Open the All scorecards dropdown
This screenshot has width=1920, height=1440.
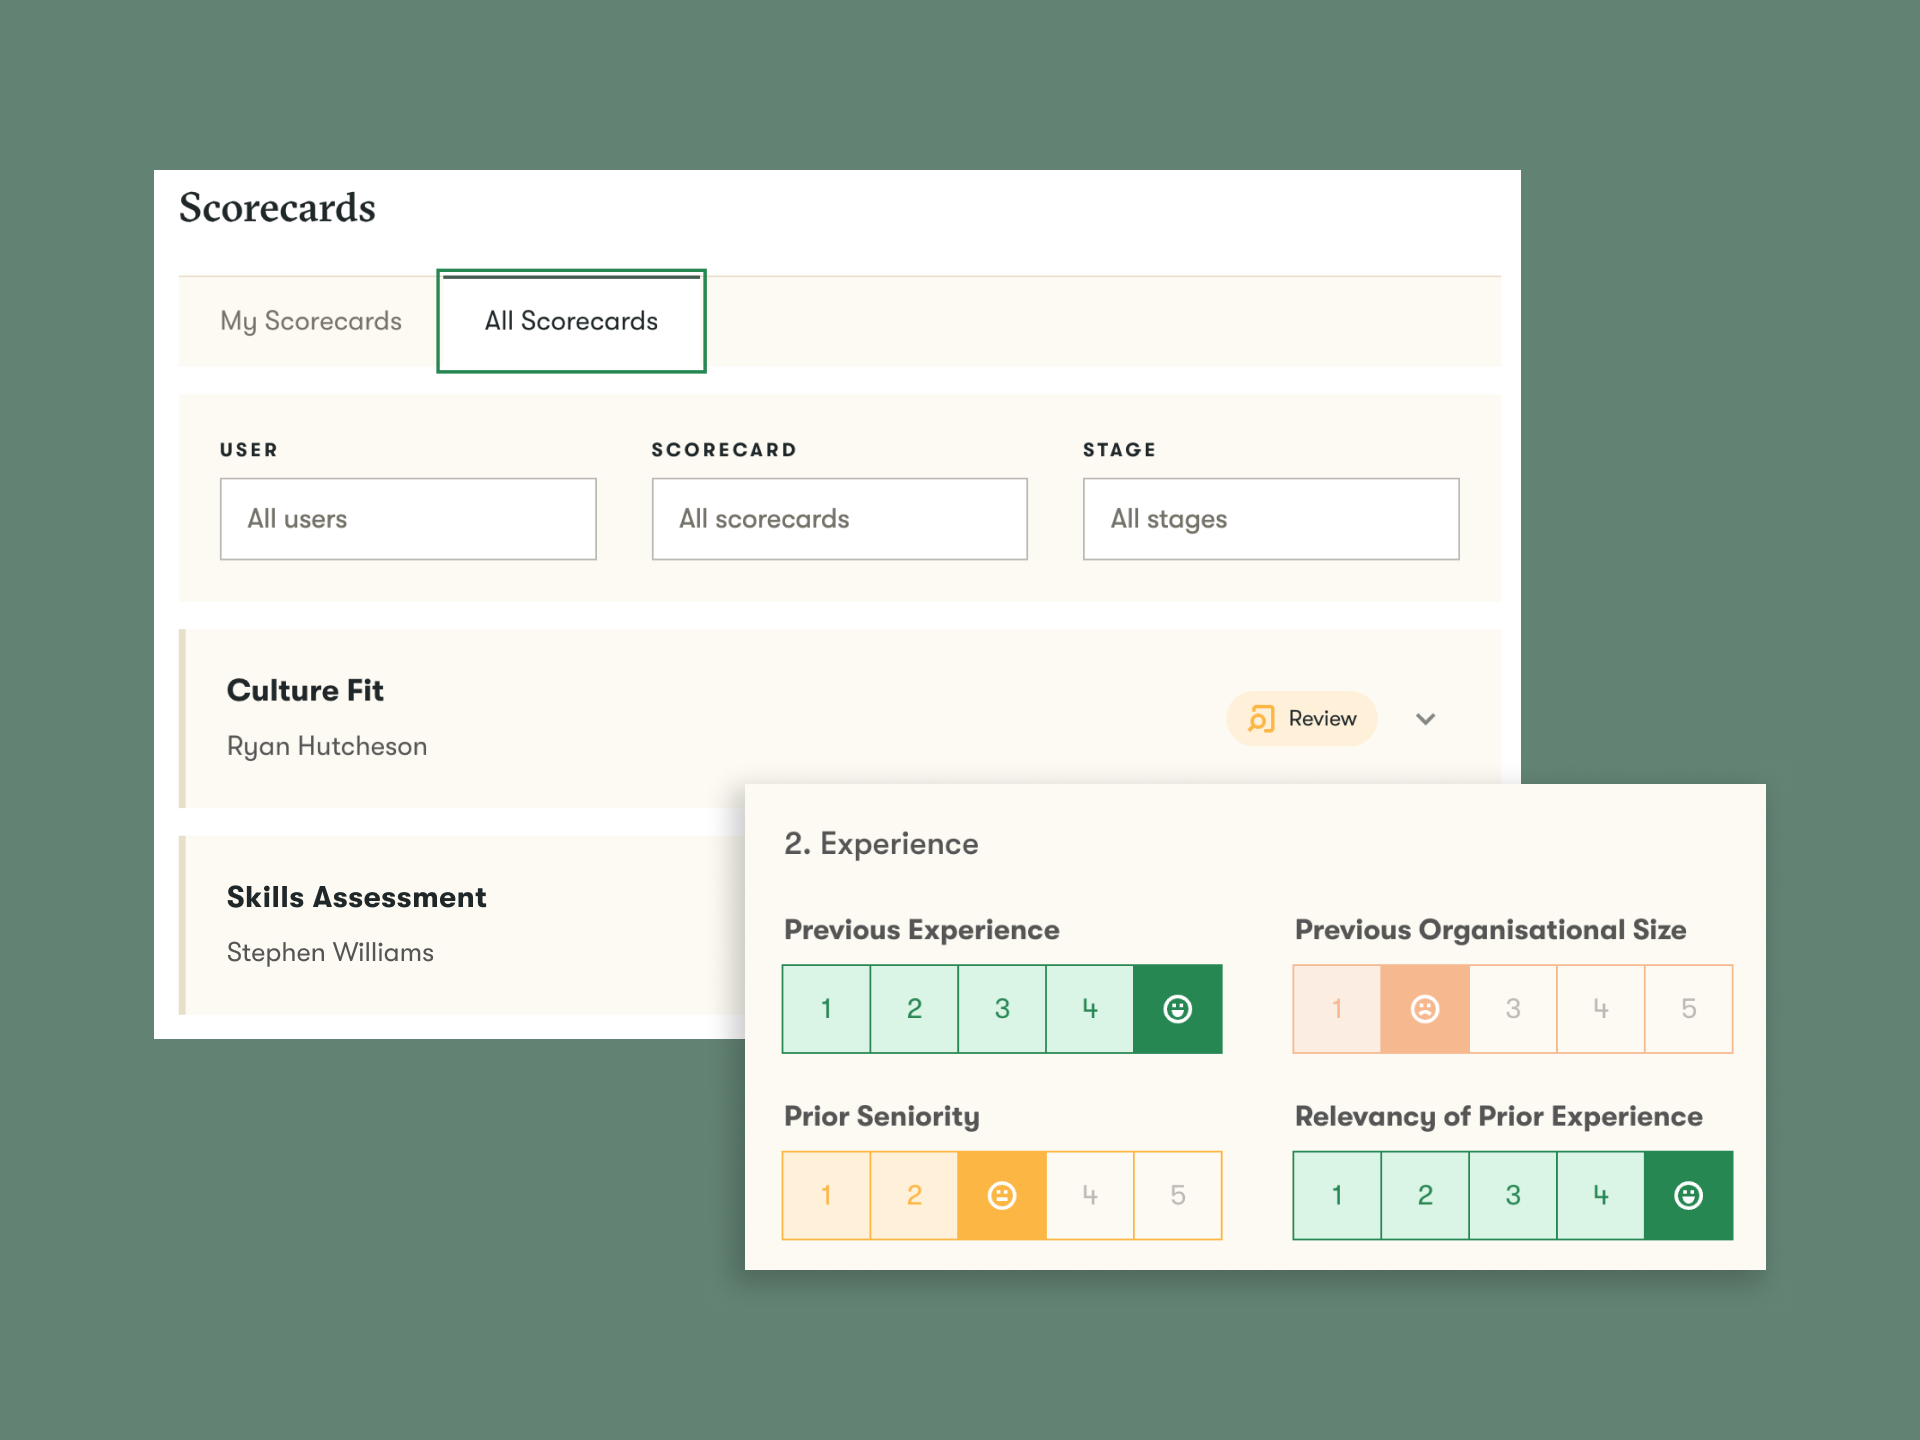839,519
